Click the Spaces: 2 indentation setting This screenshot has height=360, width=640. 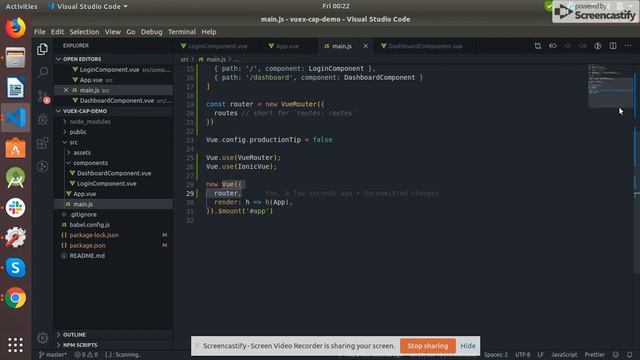[x=496, y=355]
